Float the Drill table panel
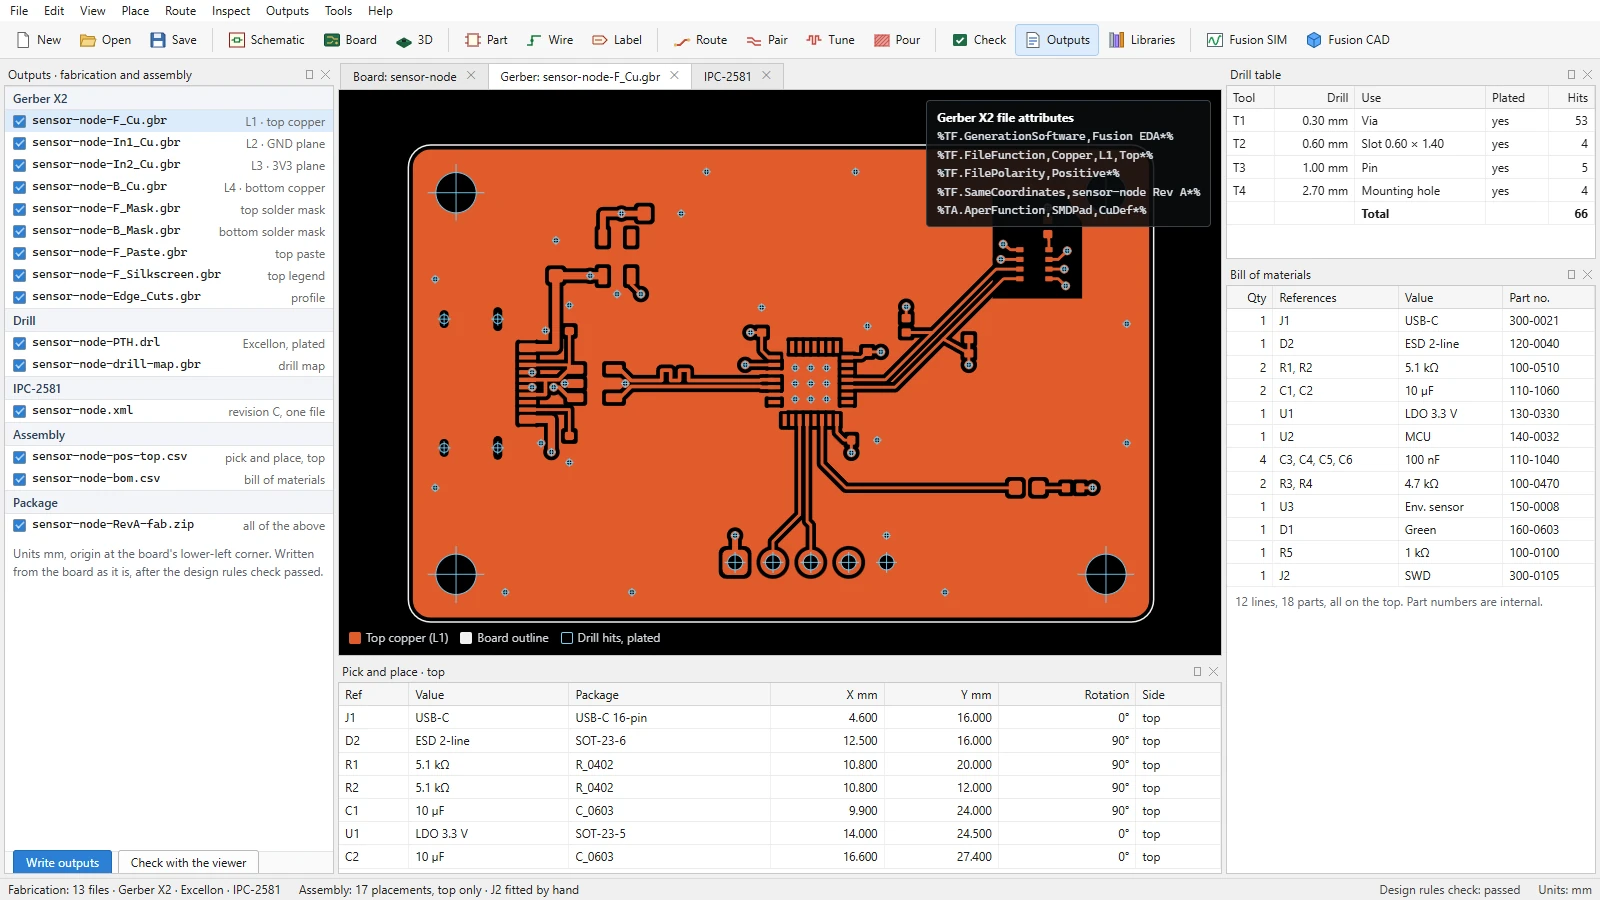 1571,75
